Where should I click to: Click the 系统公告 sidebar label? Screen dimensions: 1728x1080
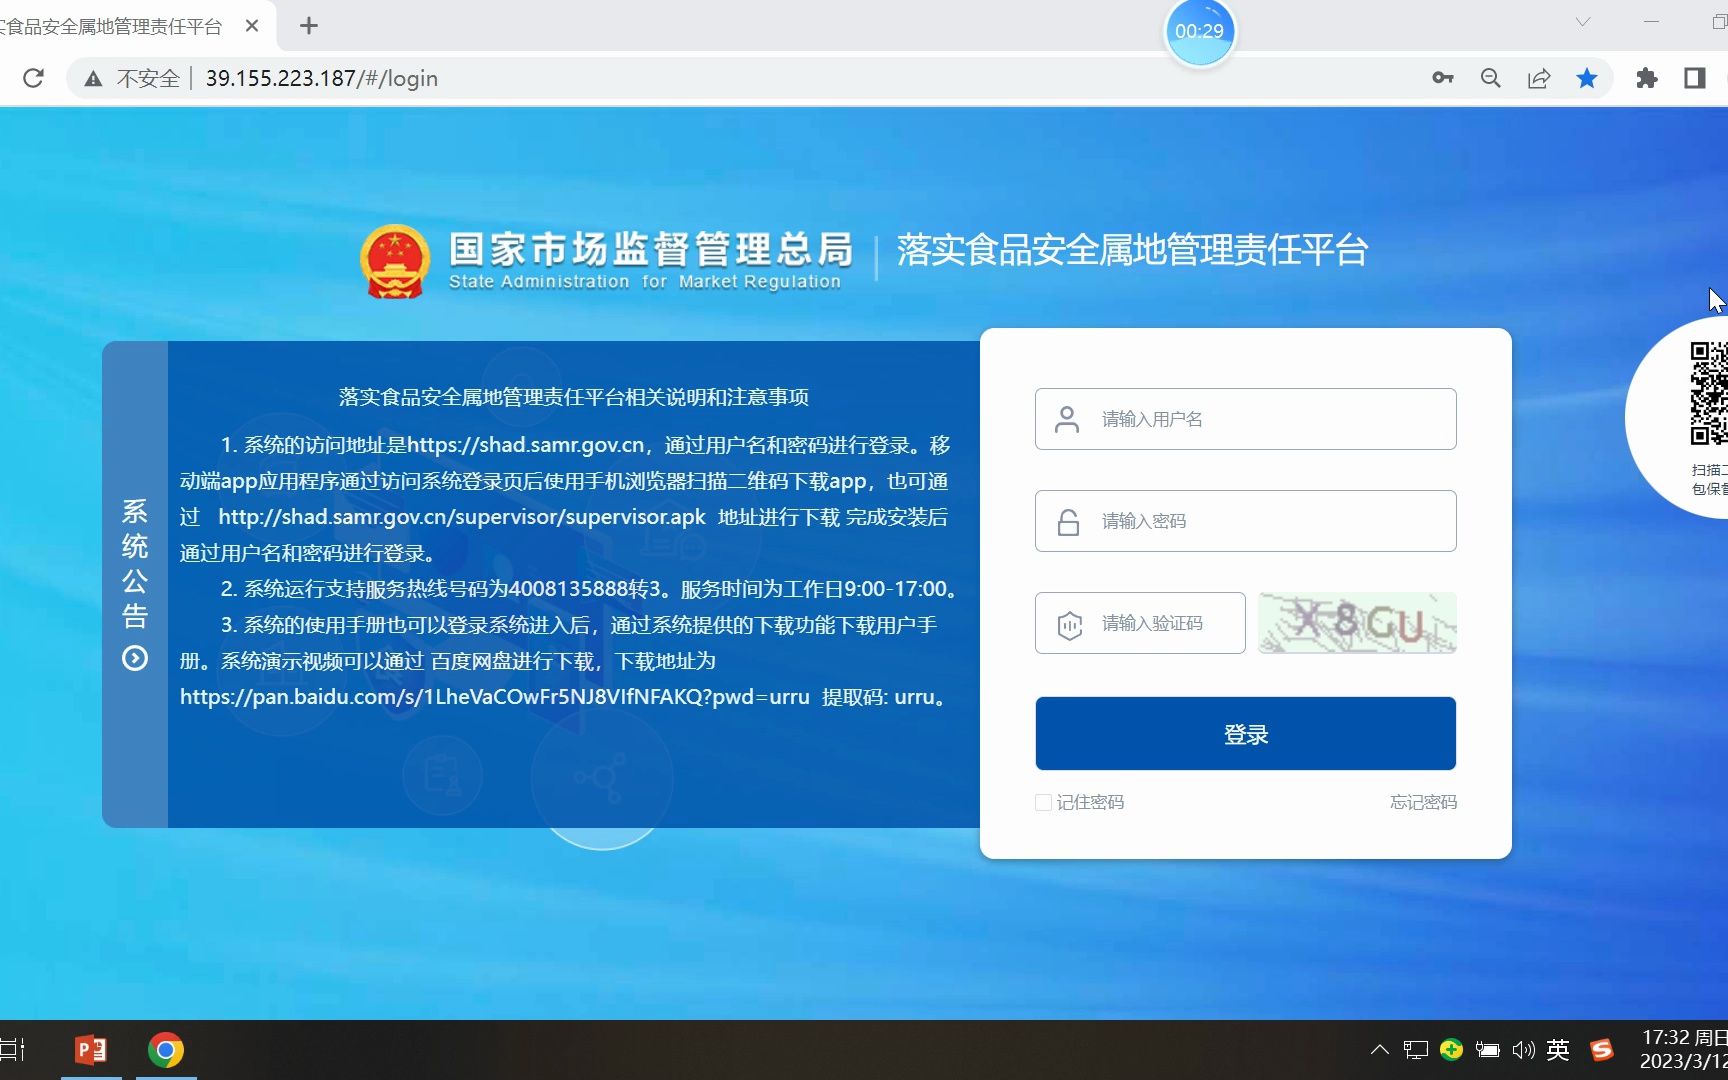[x=135, y=563]
